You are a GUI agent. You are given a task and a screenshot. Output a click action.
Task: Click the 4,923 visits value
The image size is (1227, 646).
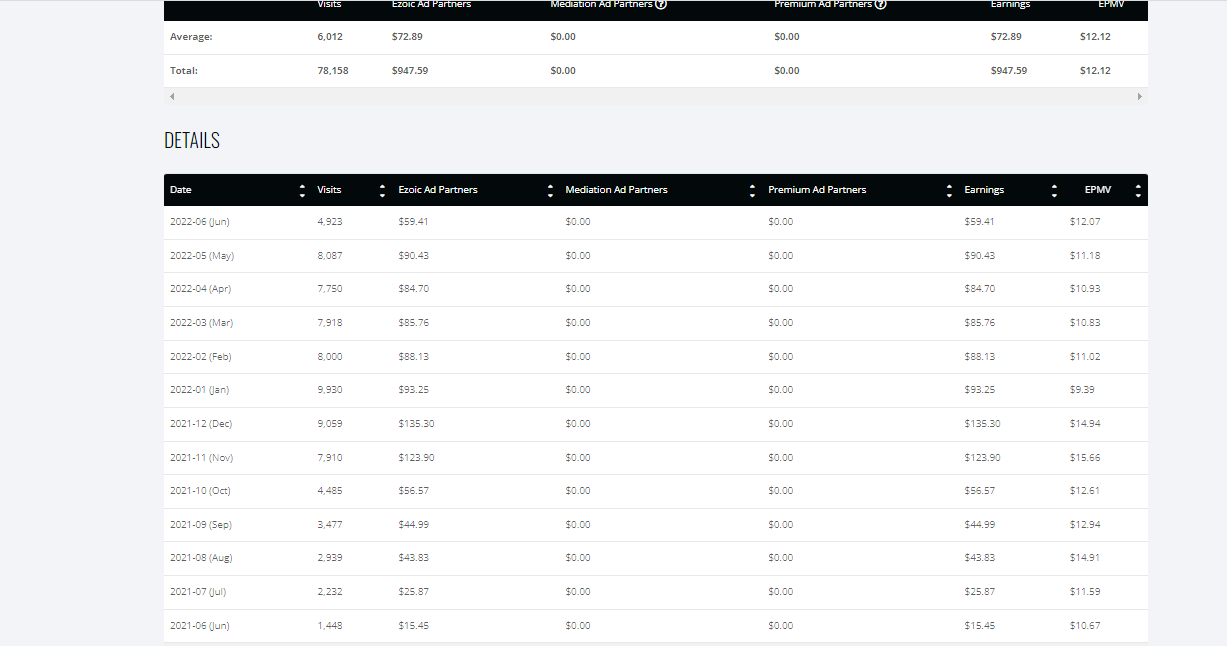point(329,222)
